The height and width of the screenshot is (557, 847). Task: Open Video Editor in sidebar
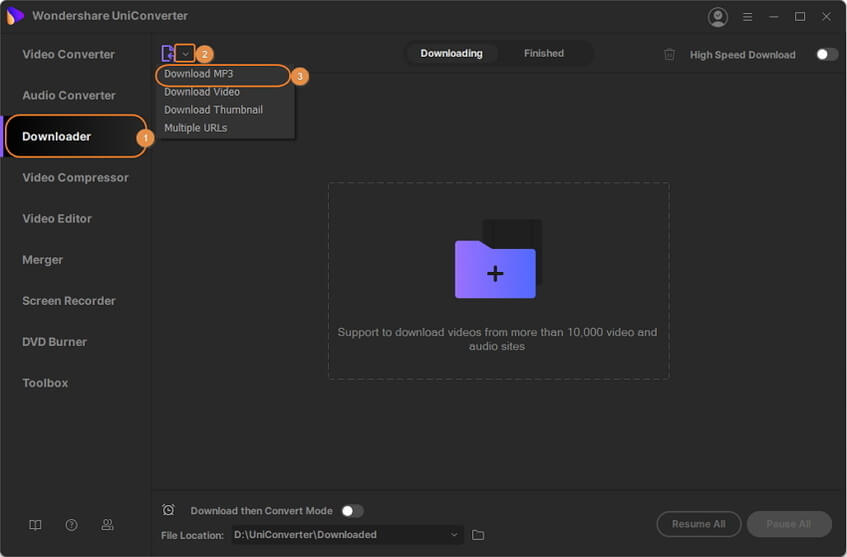tap(57, 219)
